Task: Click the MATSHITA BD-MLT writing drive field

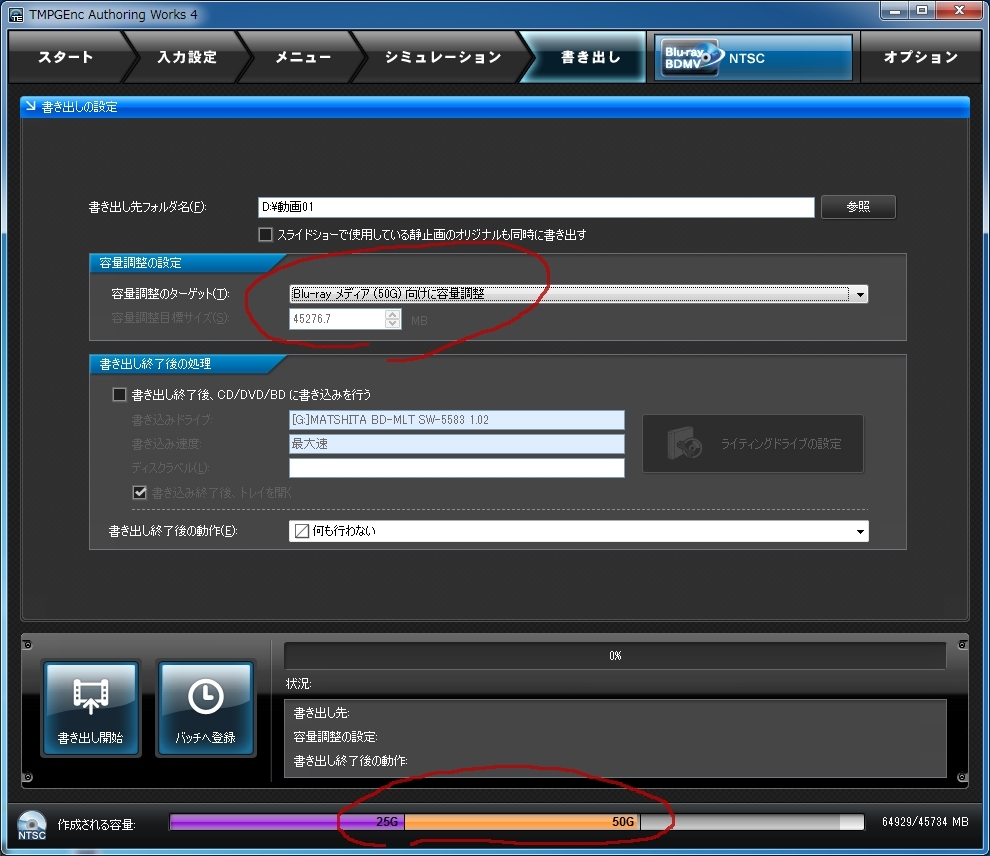Action: [x=456, y=420]
